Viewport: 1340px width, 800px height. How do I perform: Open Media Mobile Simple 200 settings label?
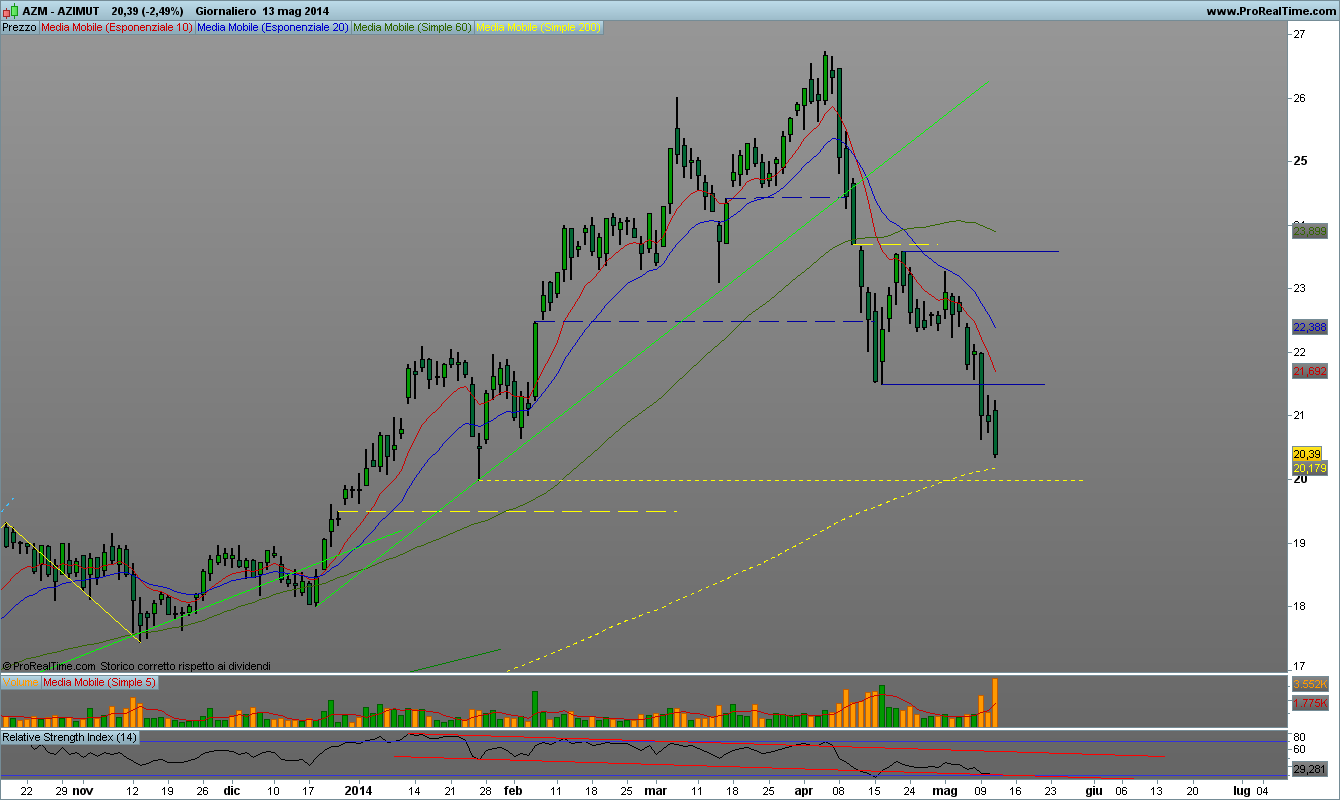[539, 28]
